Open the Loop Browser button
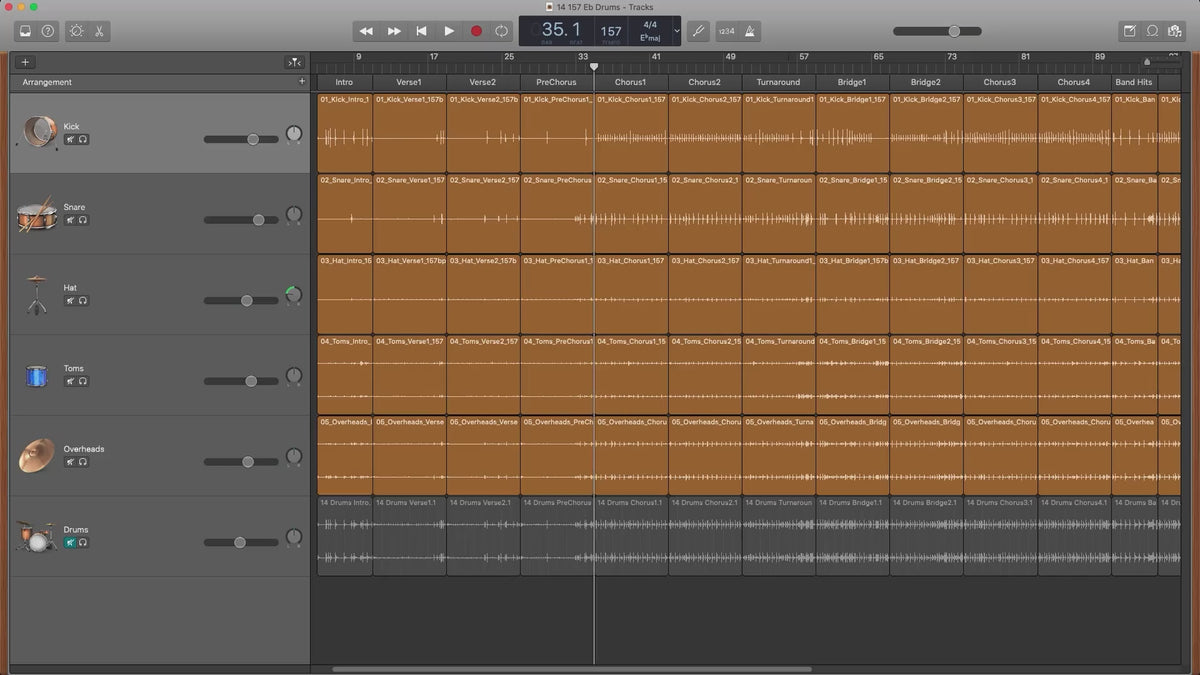The image size is (1200, 675). coord(1152,31)
